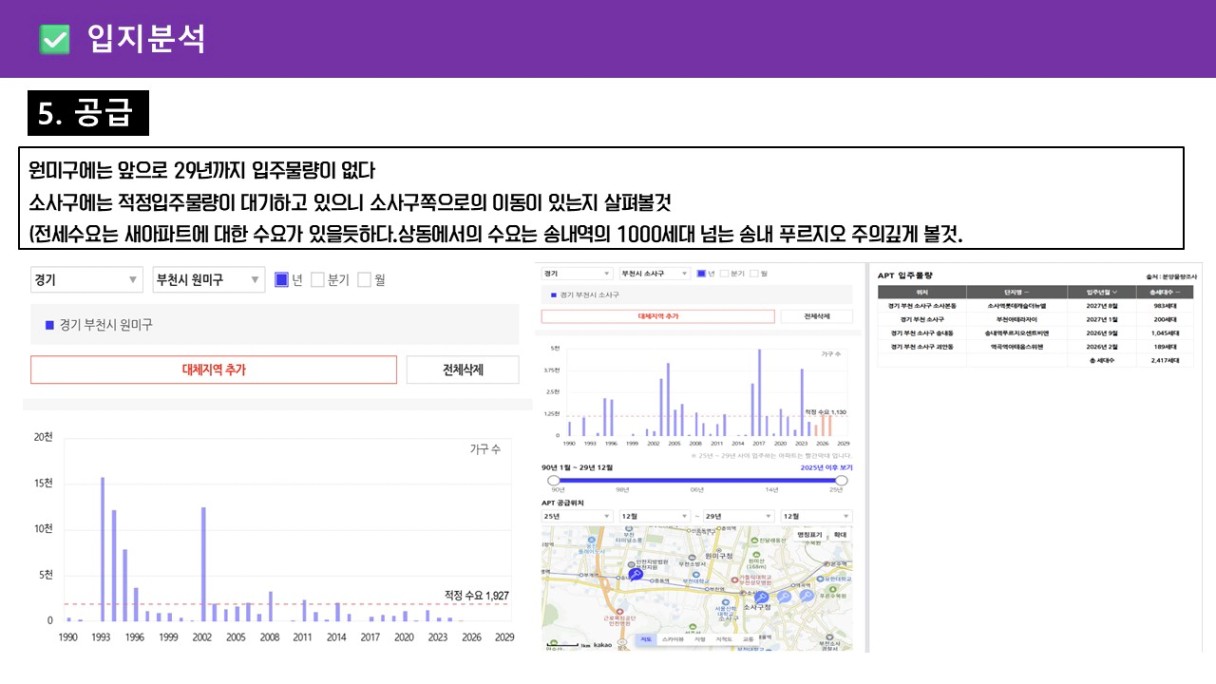Click the 5. 공급 section label
Screen dimensions: 1216x684
pyautogui.click(x=87, y=113)
